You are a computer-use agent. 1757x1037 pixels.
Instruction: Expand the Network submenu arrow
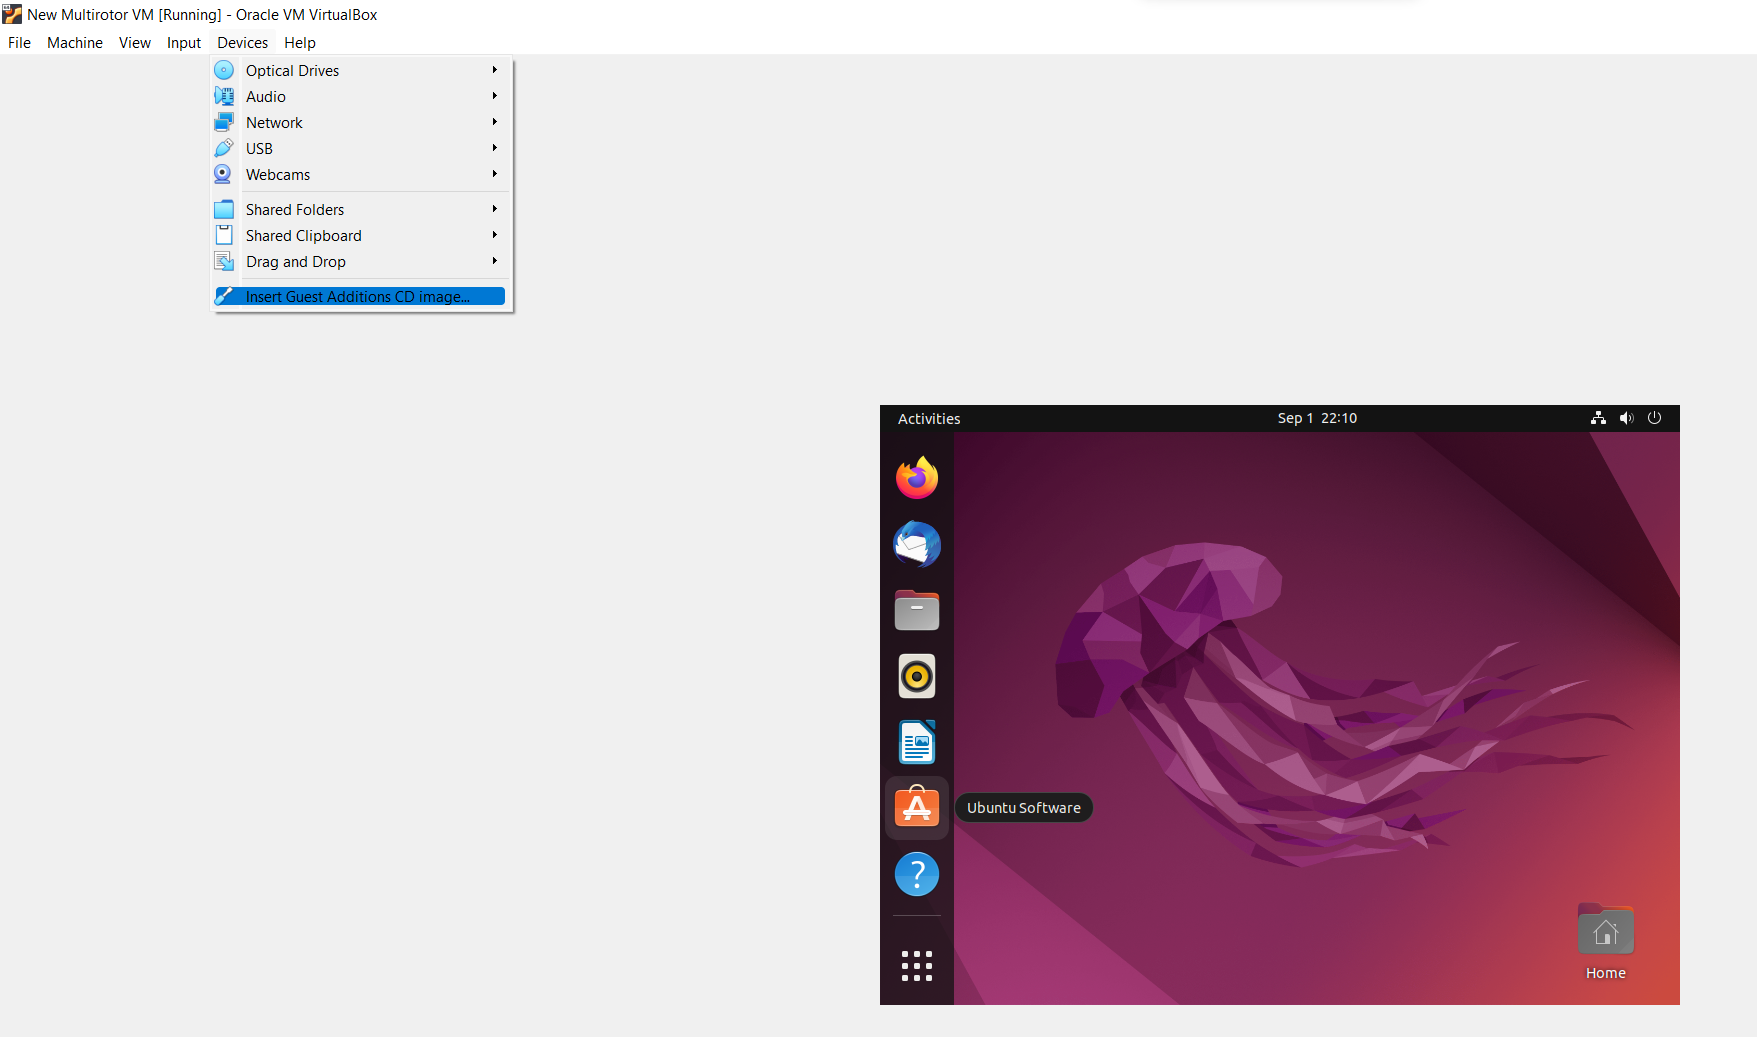[495, 122]
